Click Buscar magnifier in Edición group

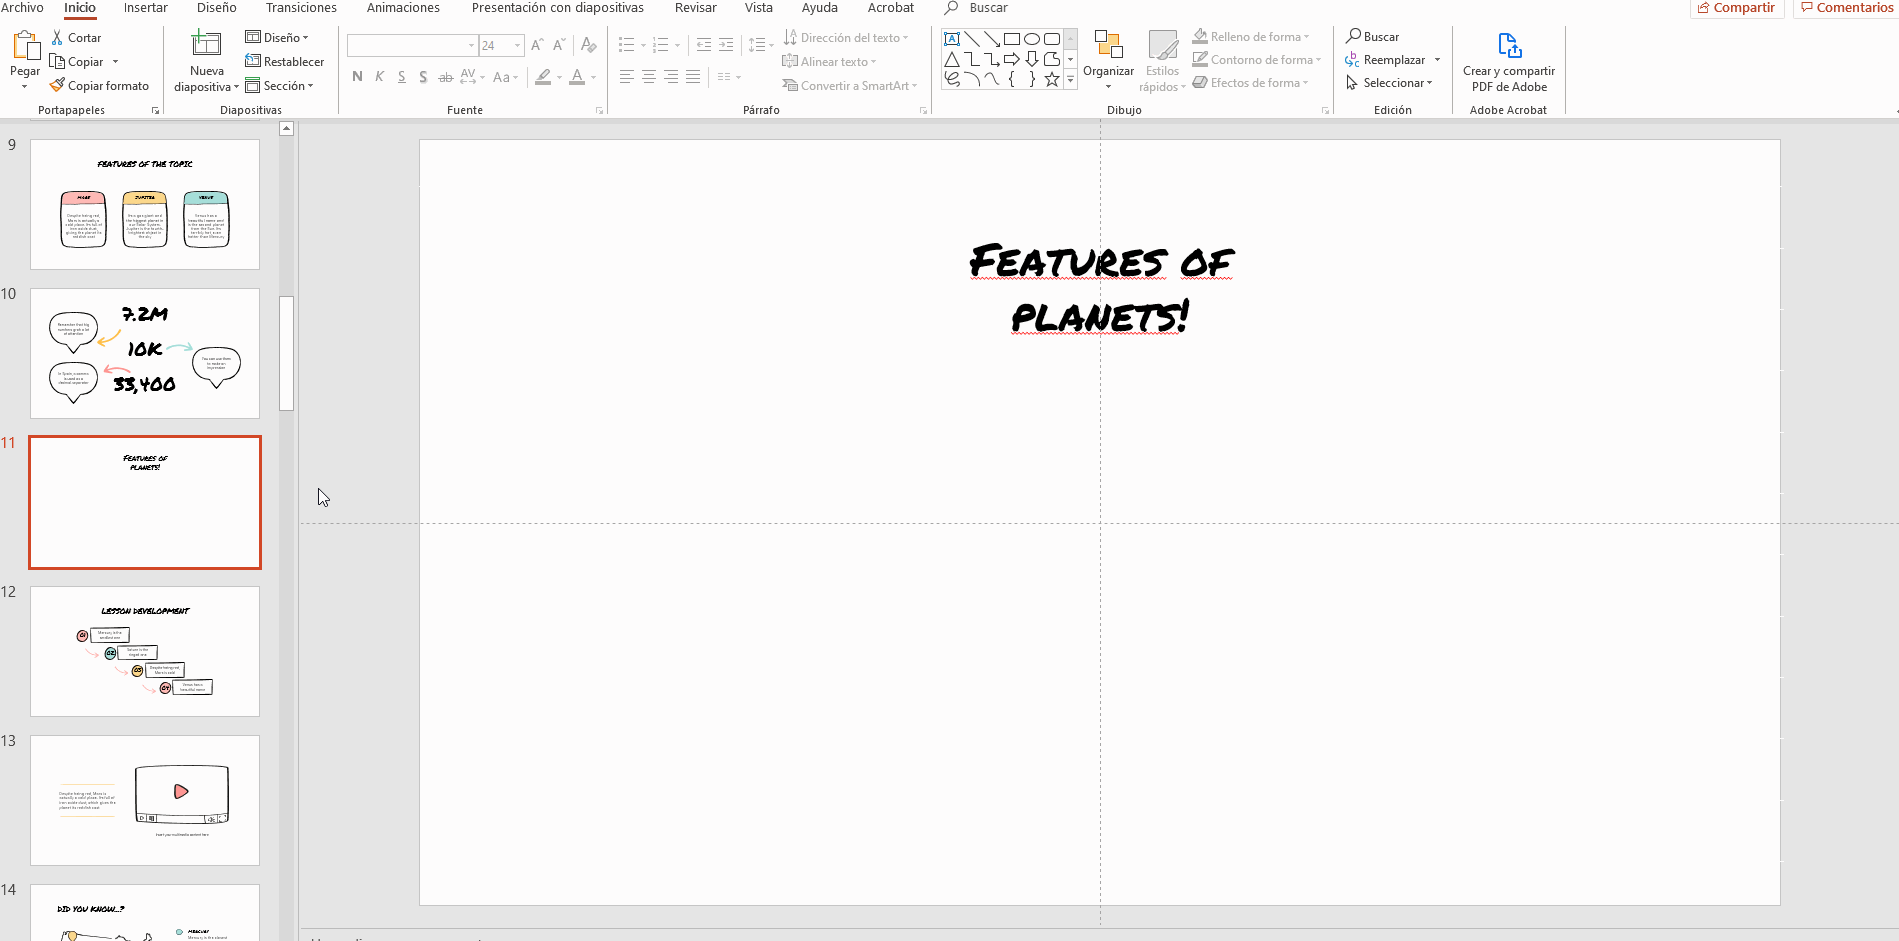(1372, 36)
